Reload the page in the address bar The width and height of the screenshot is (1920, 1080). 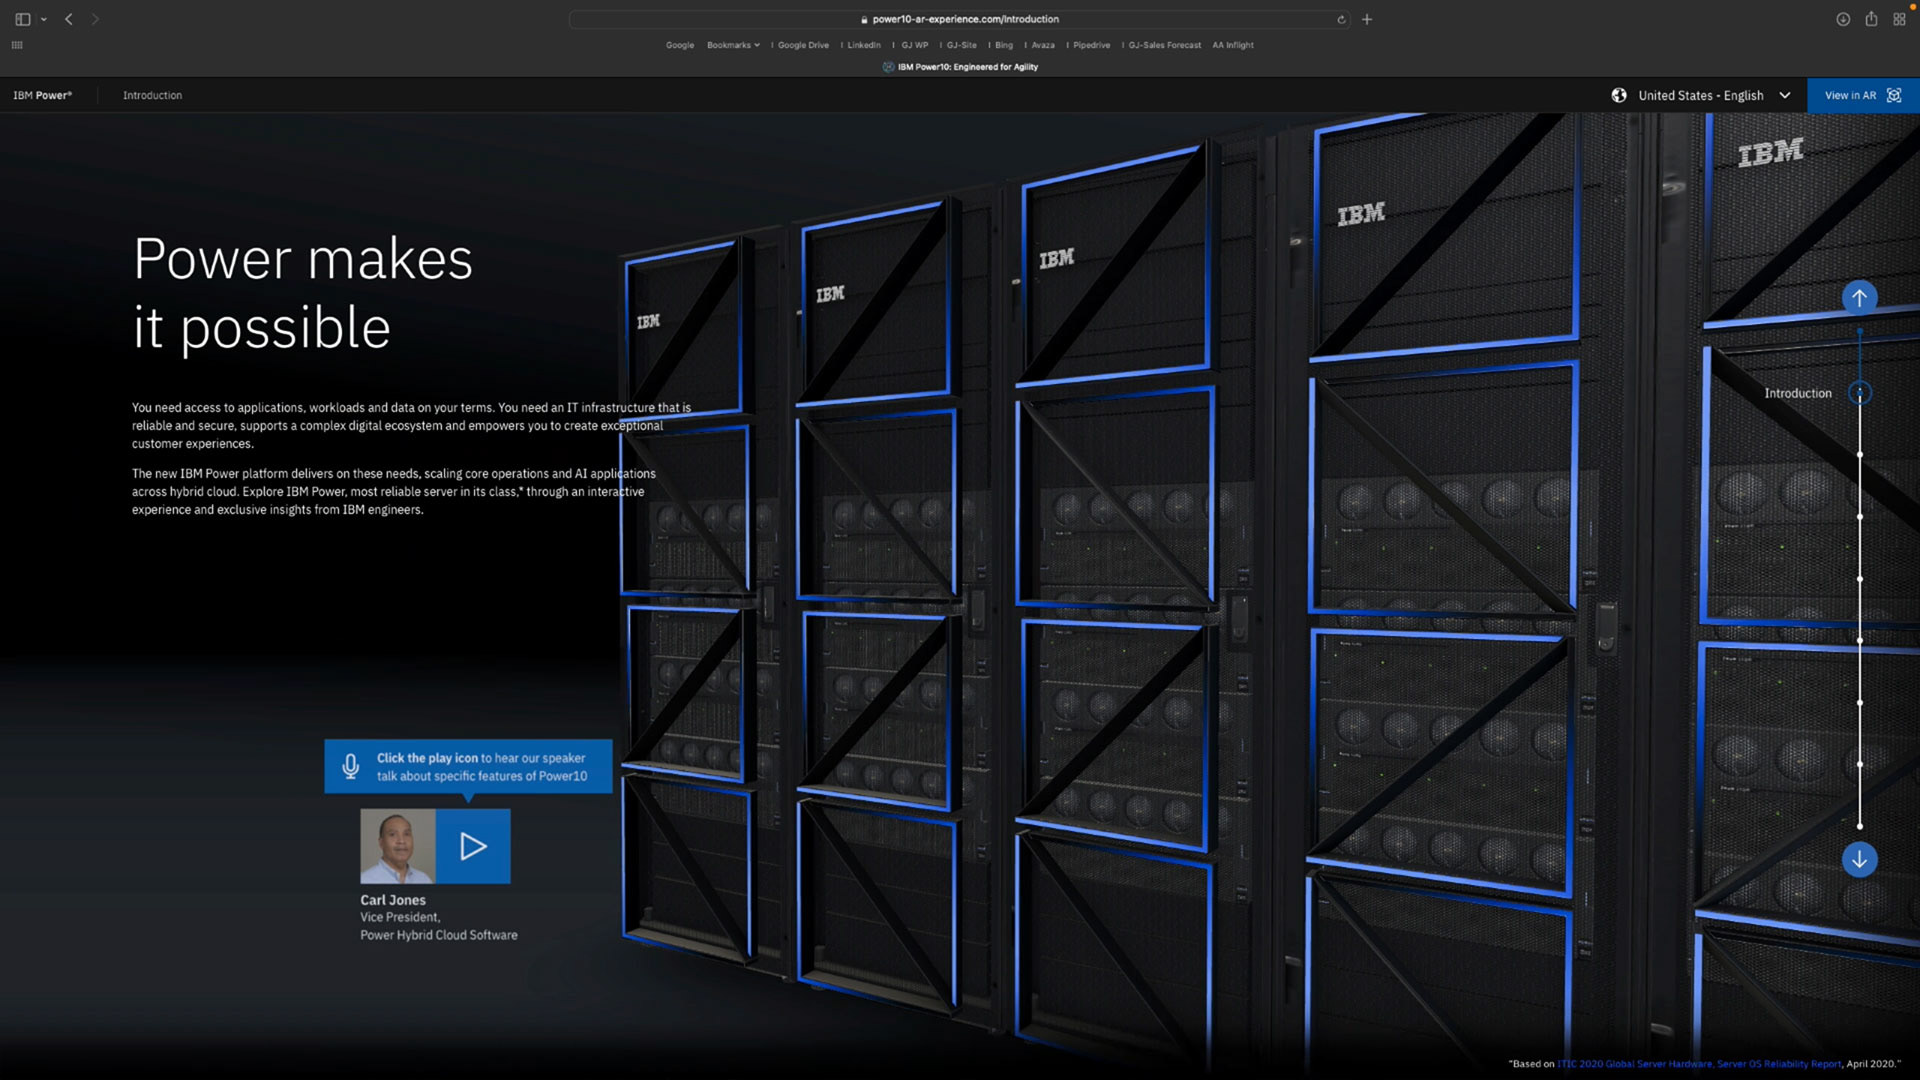coord(1341,19)
